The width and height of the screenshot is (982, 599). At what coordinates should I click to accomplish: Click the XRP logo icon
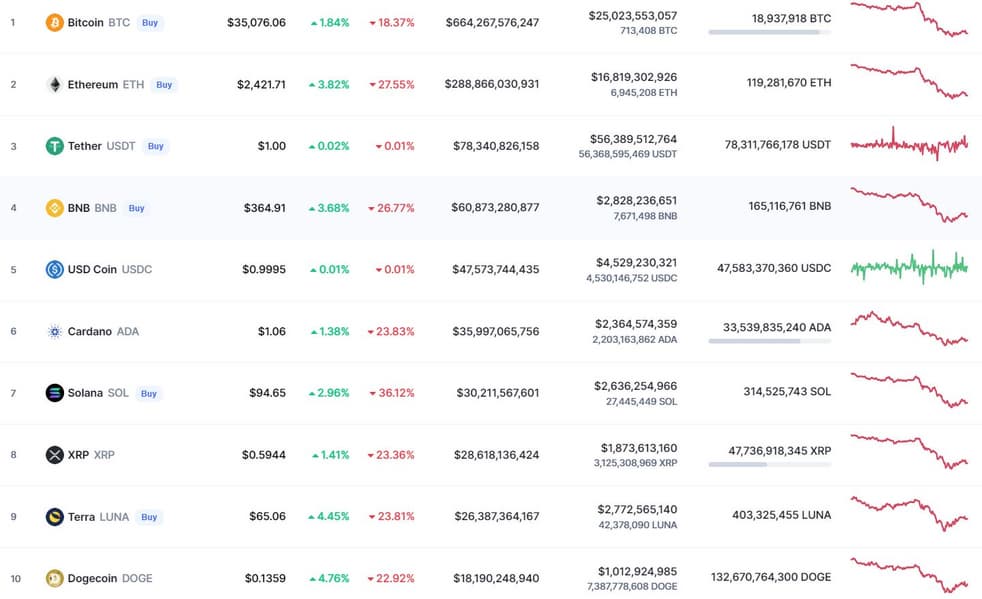(54, 455)
